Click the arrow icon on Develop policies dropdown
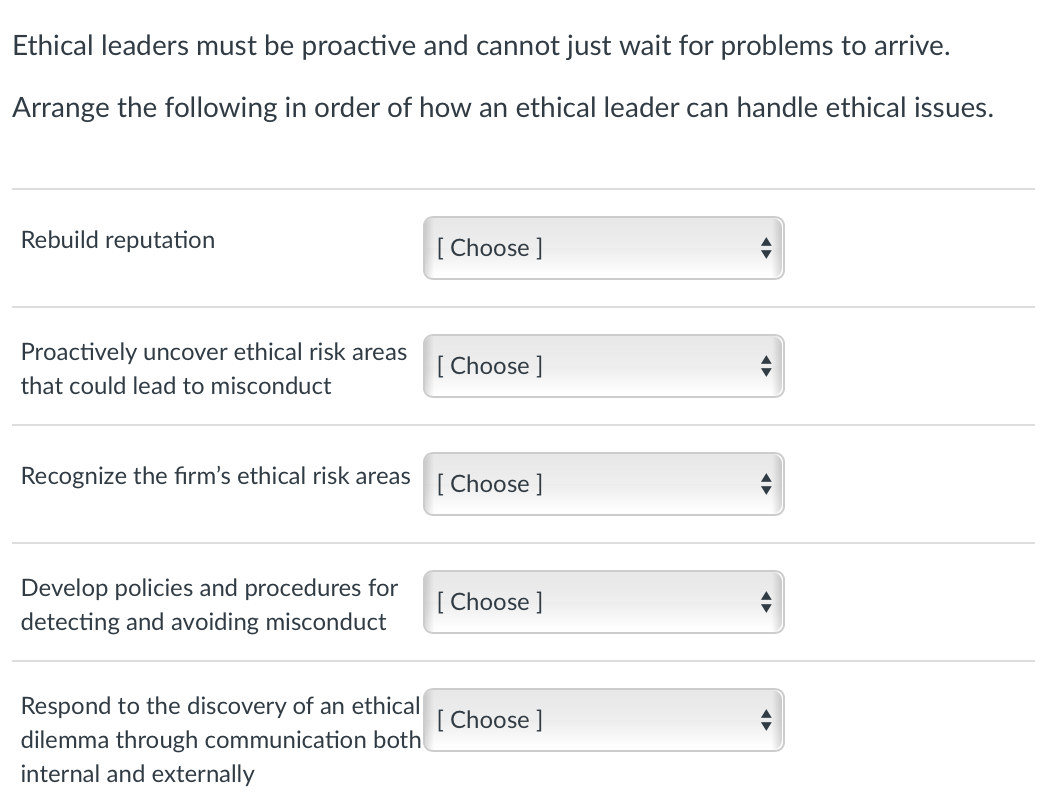The height and width of the screenshot is (798, 1060). (x=766, y=602)
